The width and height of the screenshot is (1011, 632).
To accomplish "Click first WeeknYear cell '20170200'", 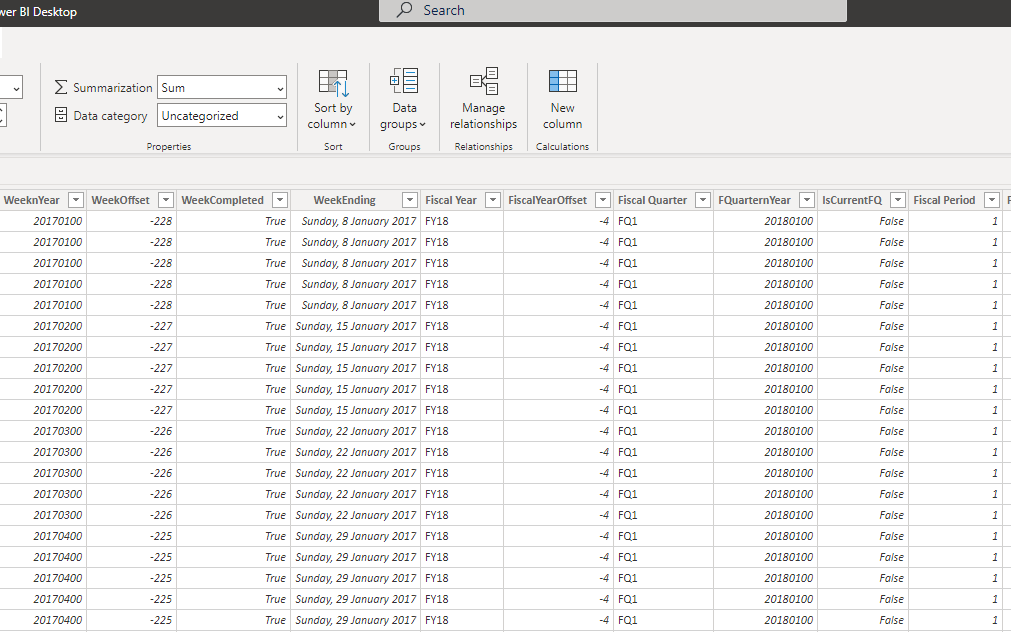I will point(43,326).
